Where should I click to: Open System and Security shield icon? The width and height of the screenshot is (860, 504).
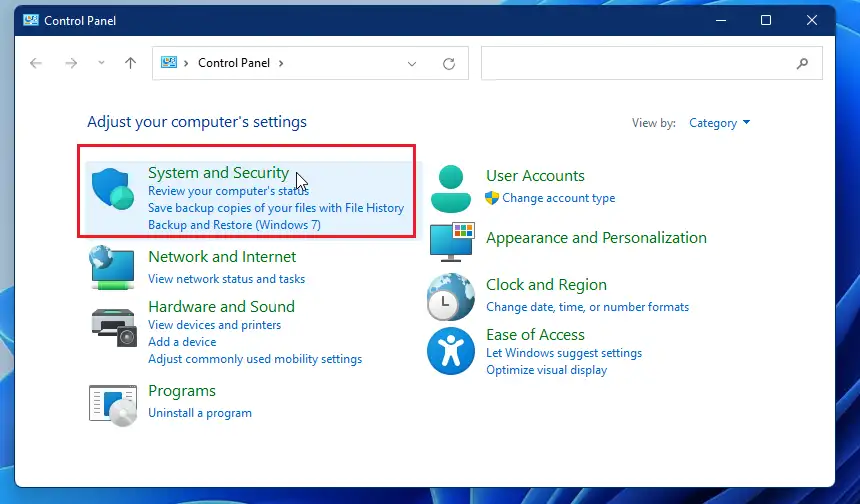(112, 189)
